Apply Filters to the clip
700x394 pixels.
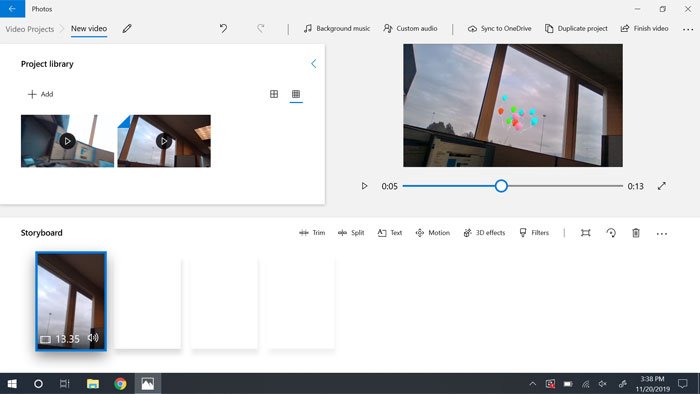coord(534,233)
